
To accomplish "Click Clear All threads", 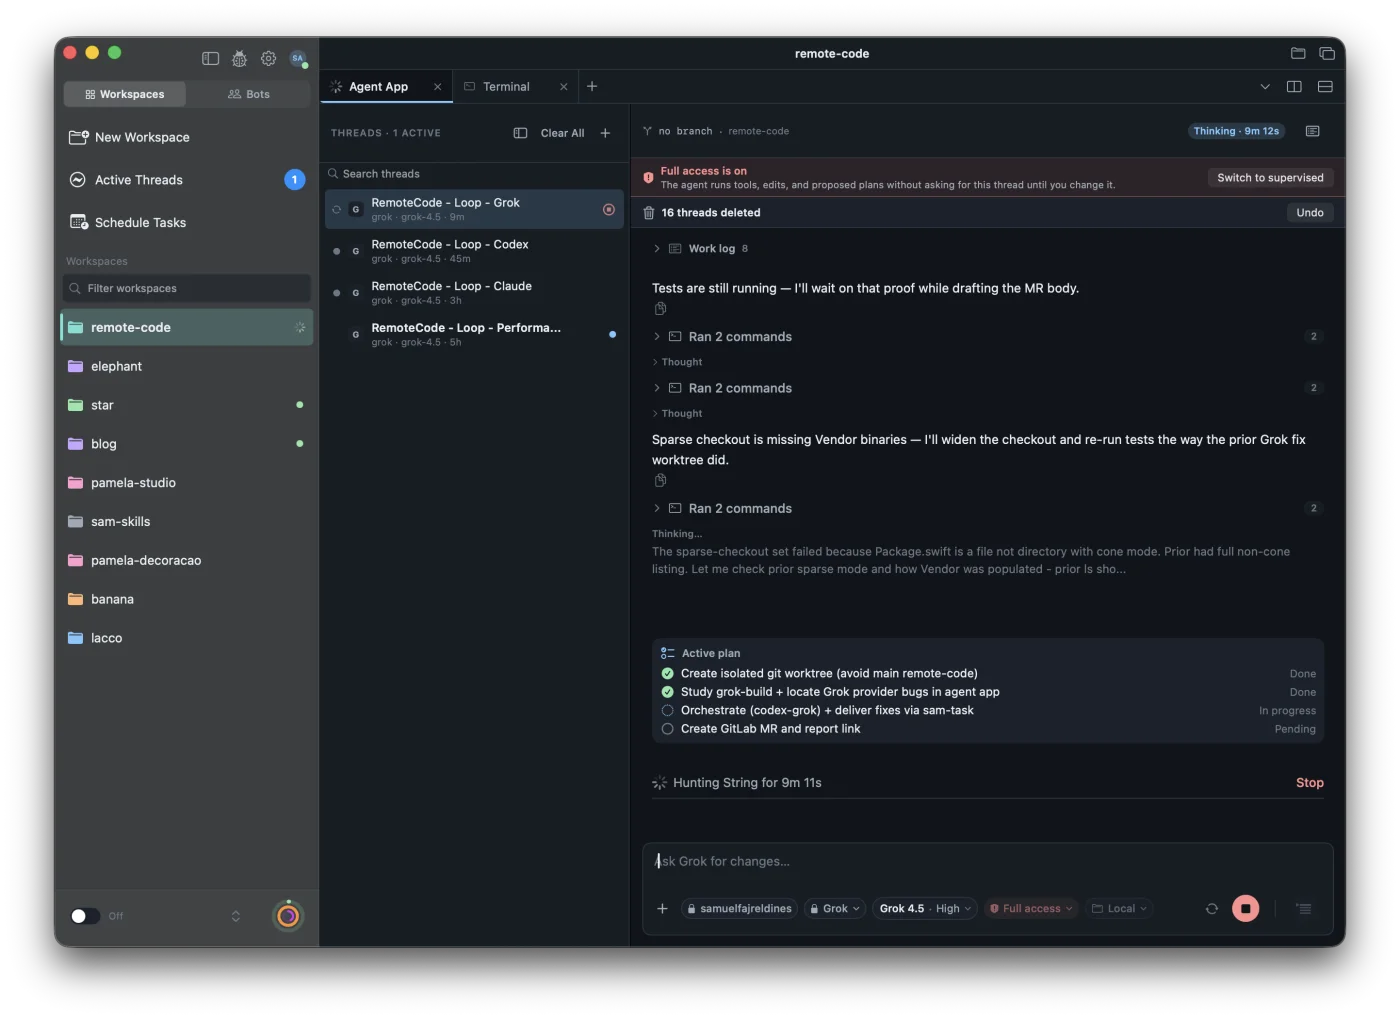I will (x=562, y=133).
